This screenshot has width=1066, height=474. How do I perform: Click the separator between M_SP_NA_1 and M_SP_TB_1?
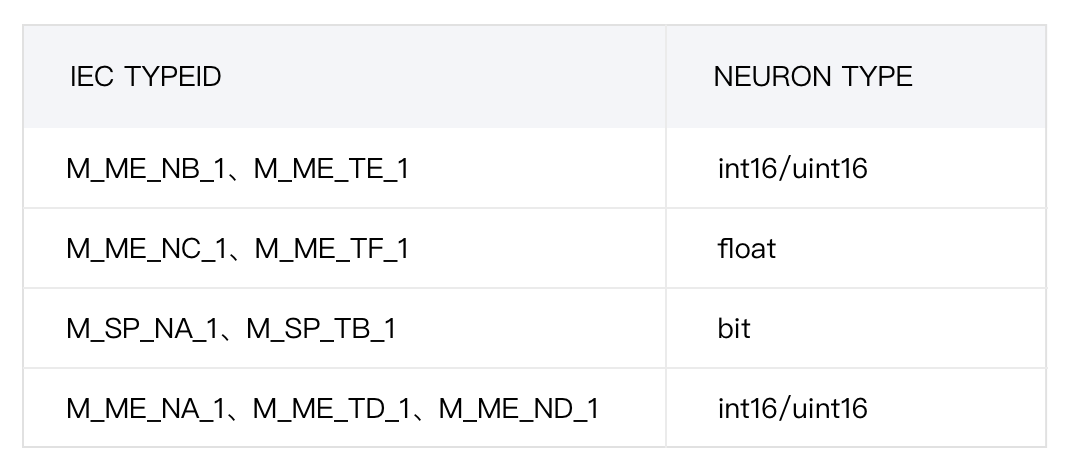point(236,331)
